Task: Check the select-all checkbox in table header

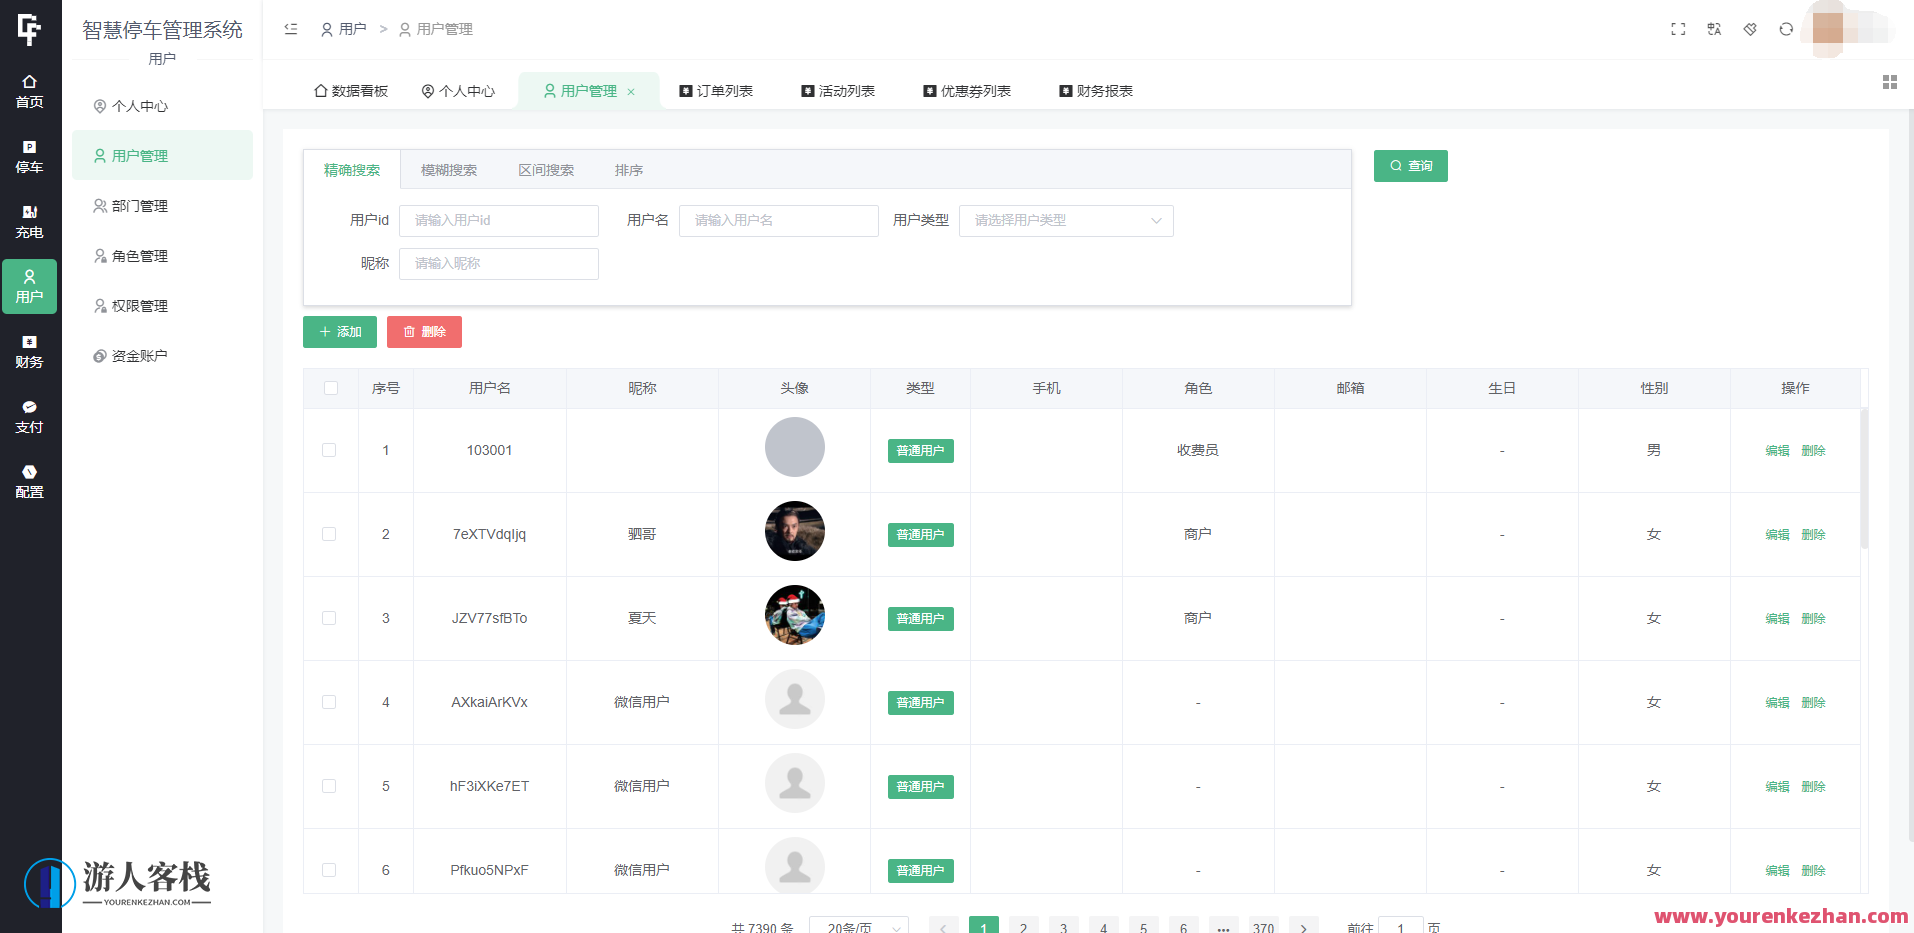Action: click(330, 388)
